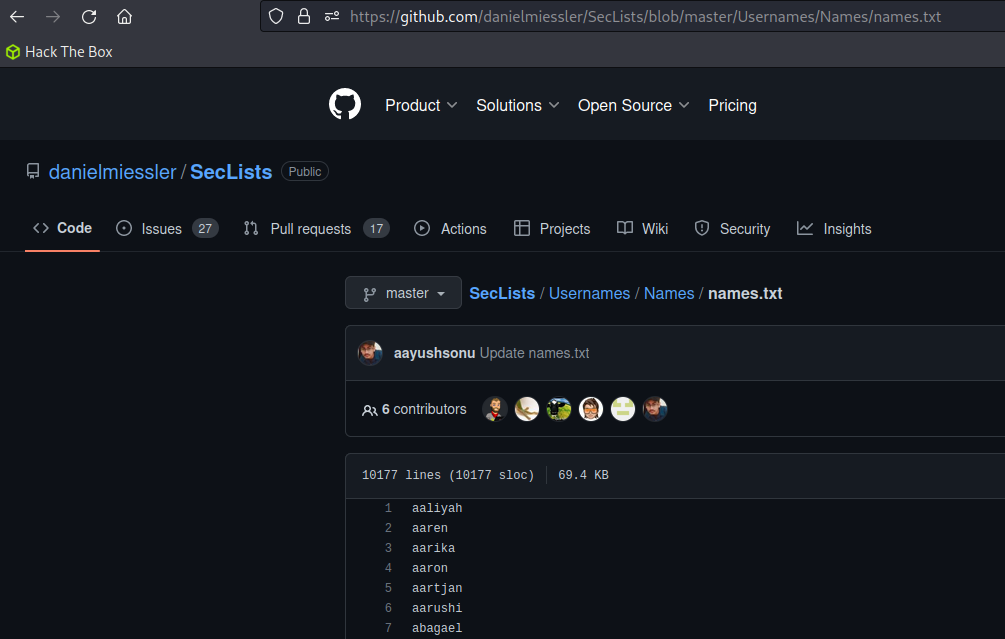Click the name aarushi in the file
Image resolution: width=1005 pixels, height=639 pixels.
[437, 608]
